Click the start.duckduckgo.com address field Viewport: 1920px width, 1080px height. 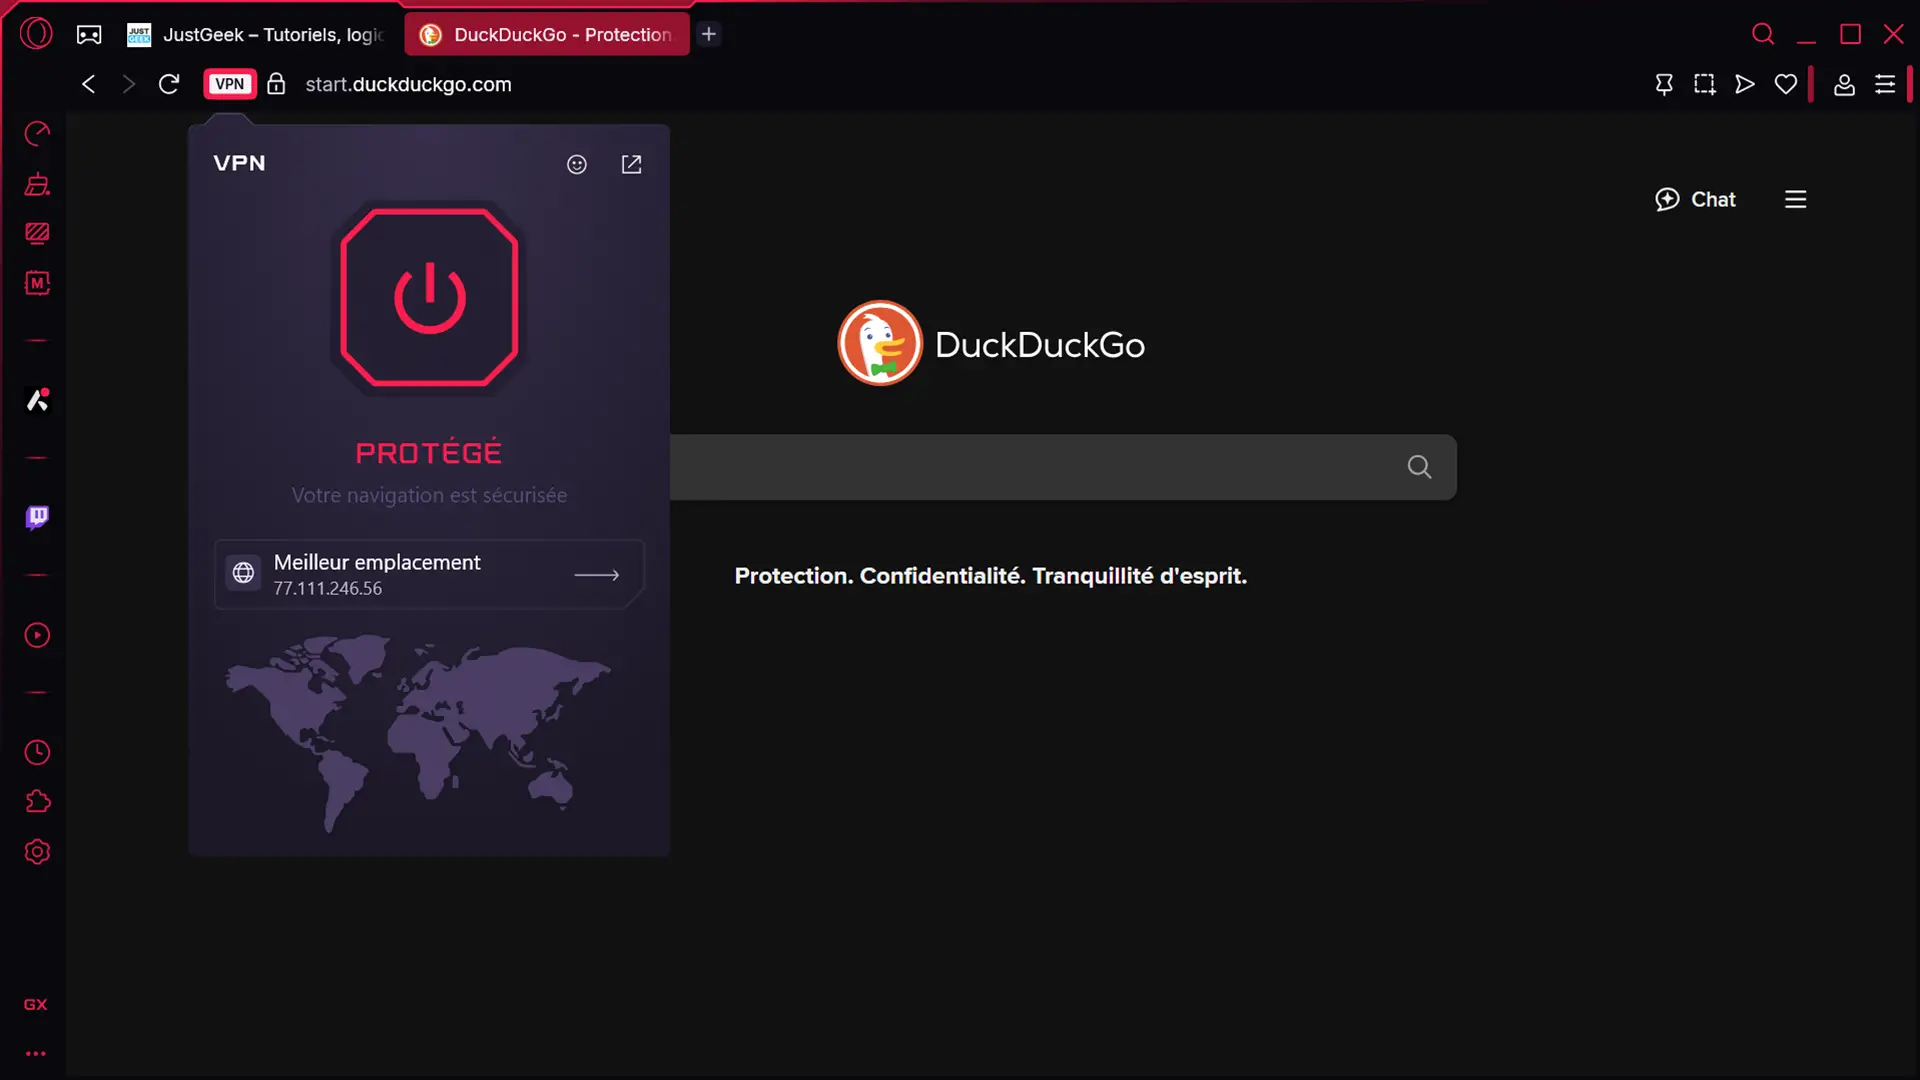tap(408, 84)
